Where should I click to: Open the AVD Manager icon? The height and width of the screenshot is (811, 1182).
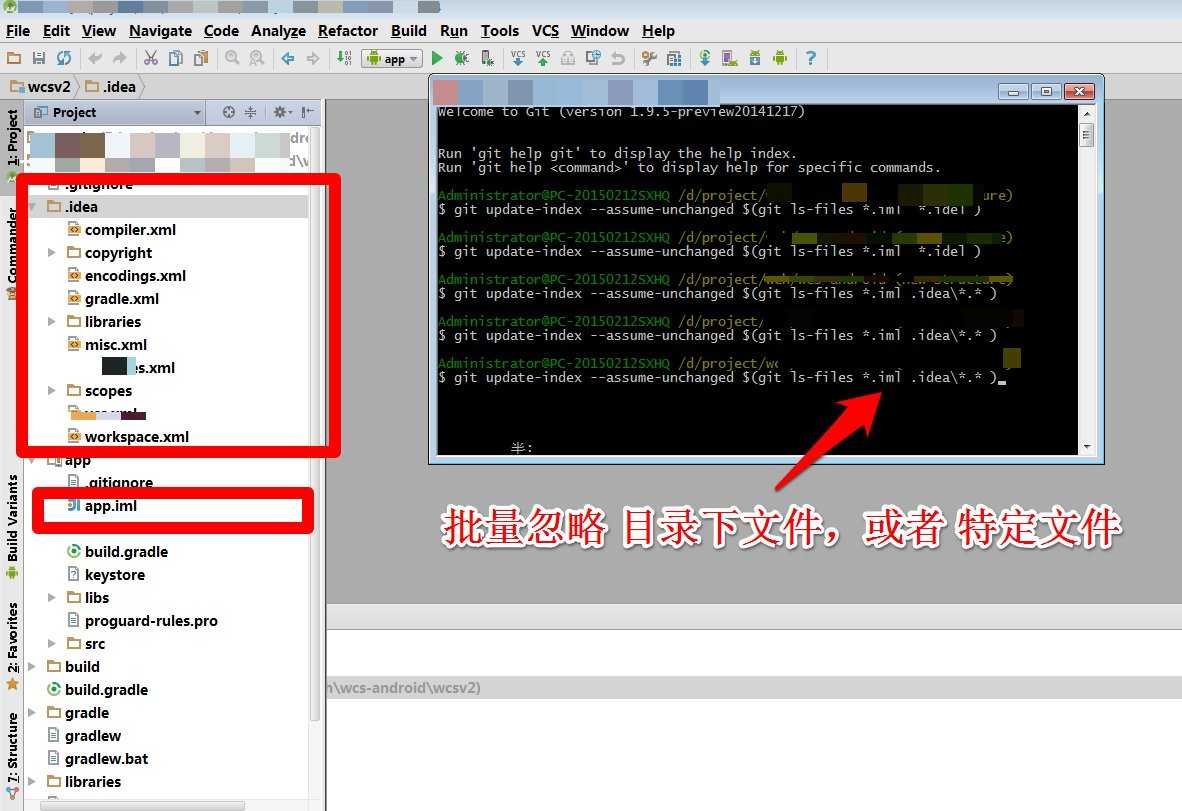[x=730, y=58]
